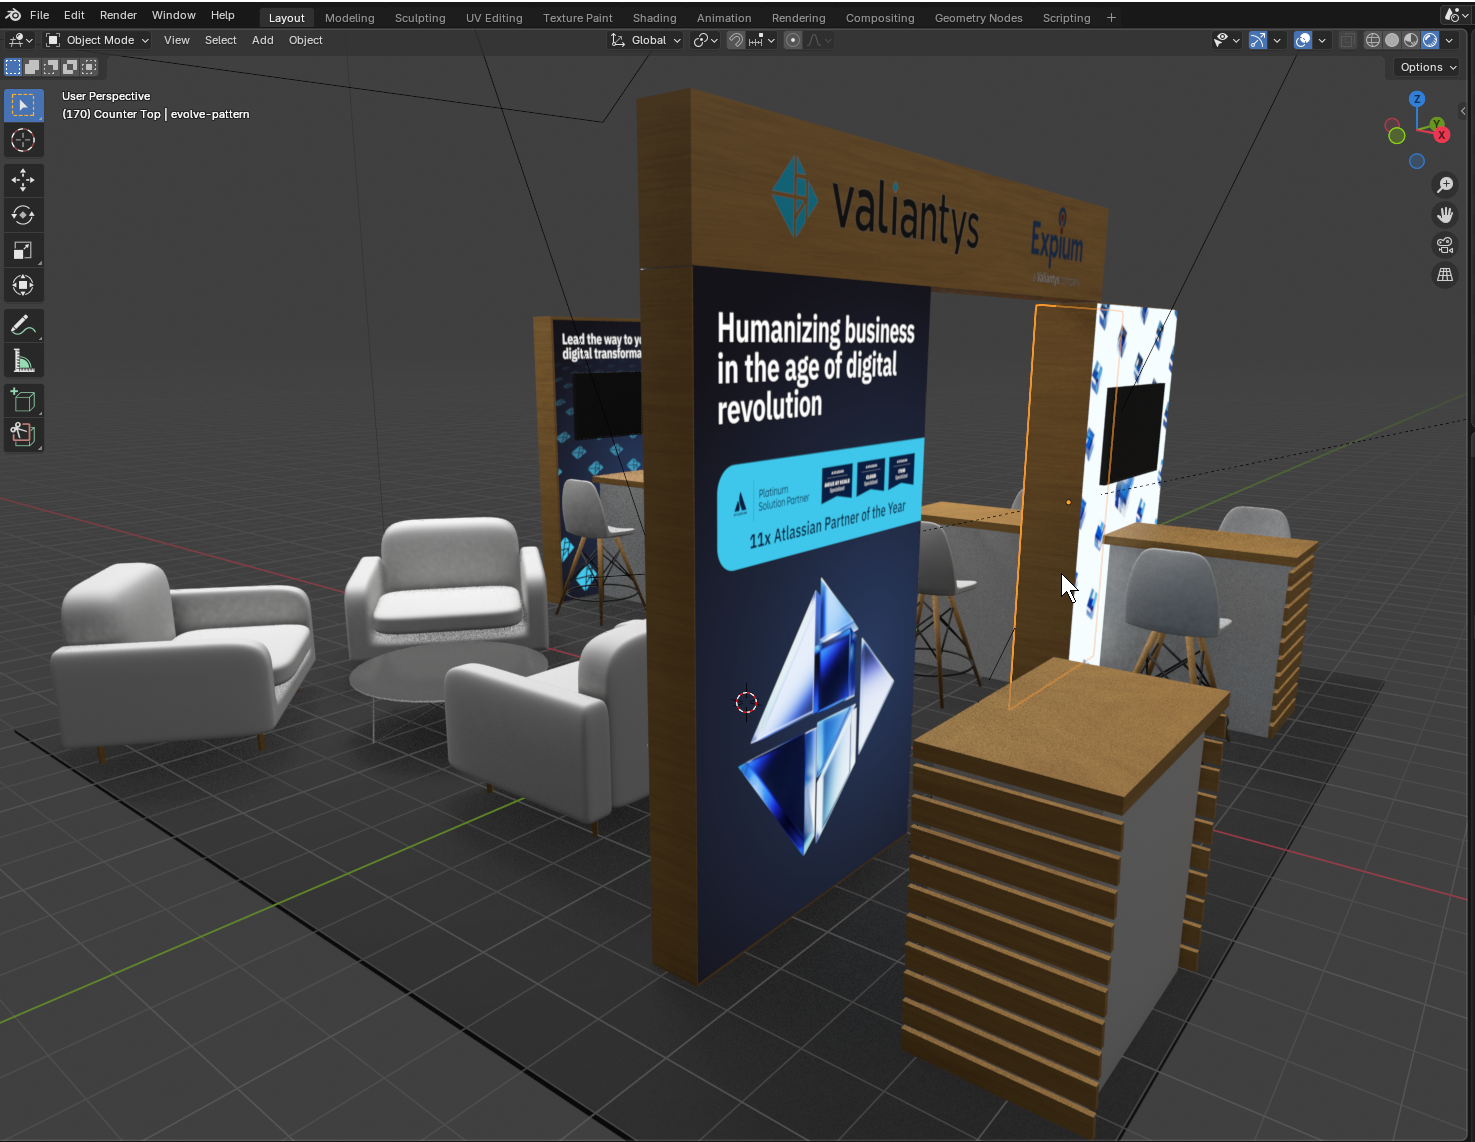
Task: Switch to wireframe viewport shading
Action: [1373, 40]
